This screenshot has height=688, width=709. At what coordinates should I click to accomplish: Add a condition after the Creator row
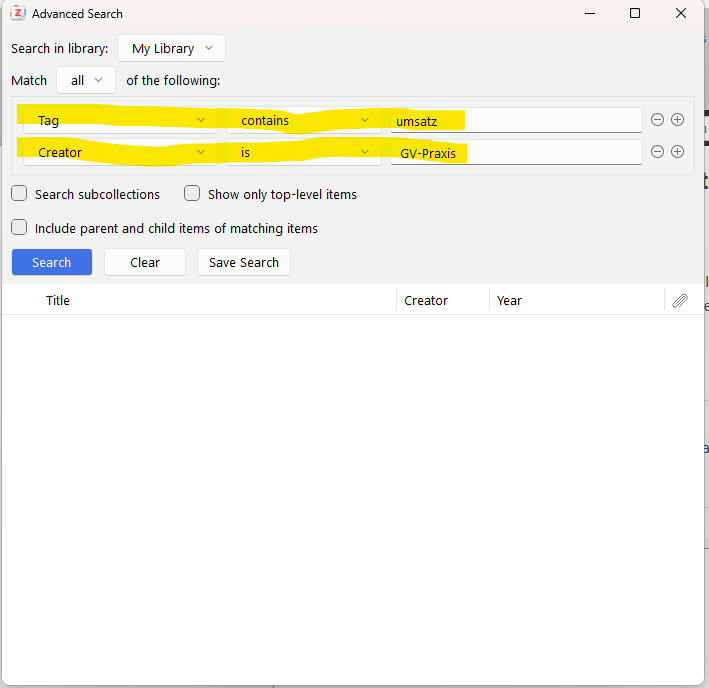[677, 152]
